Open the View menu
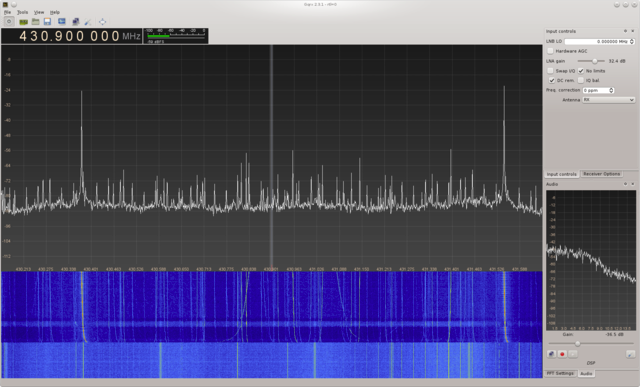 click(39, 12)
